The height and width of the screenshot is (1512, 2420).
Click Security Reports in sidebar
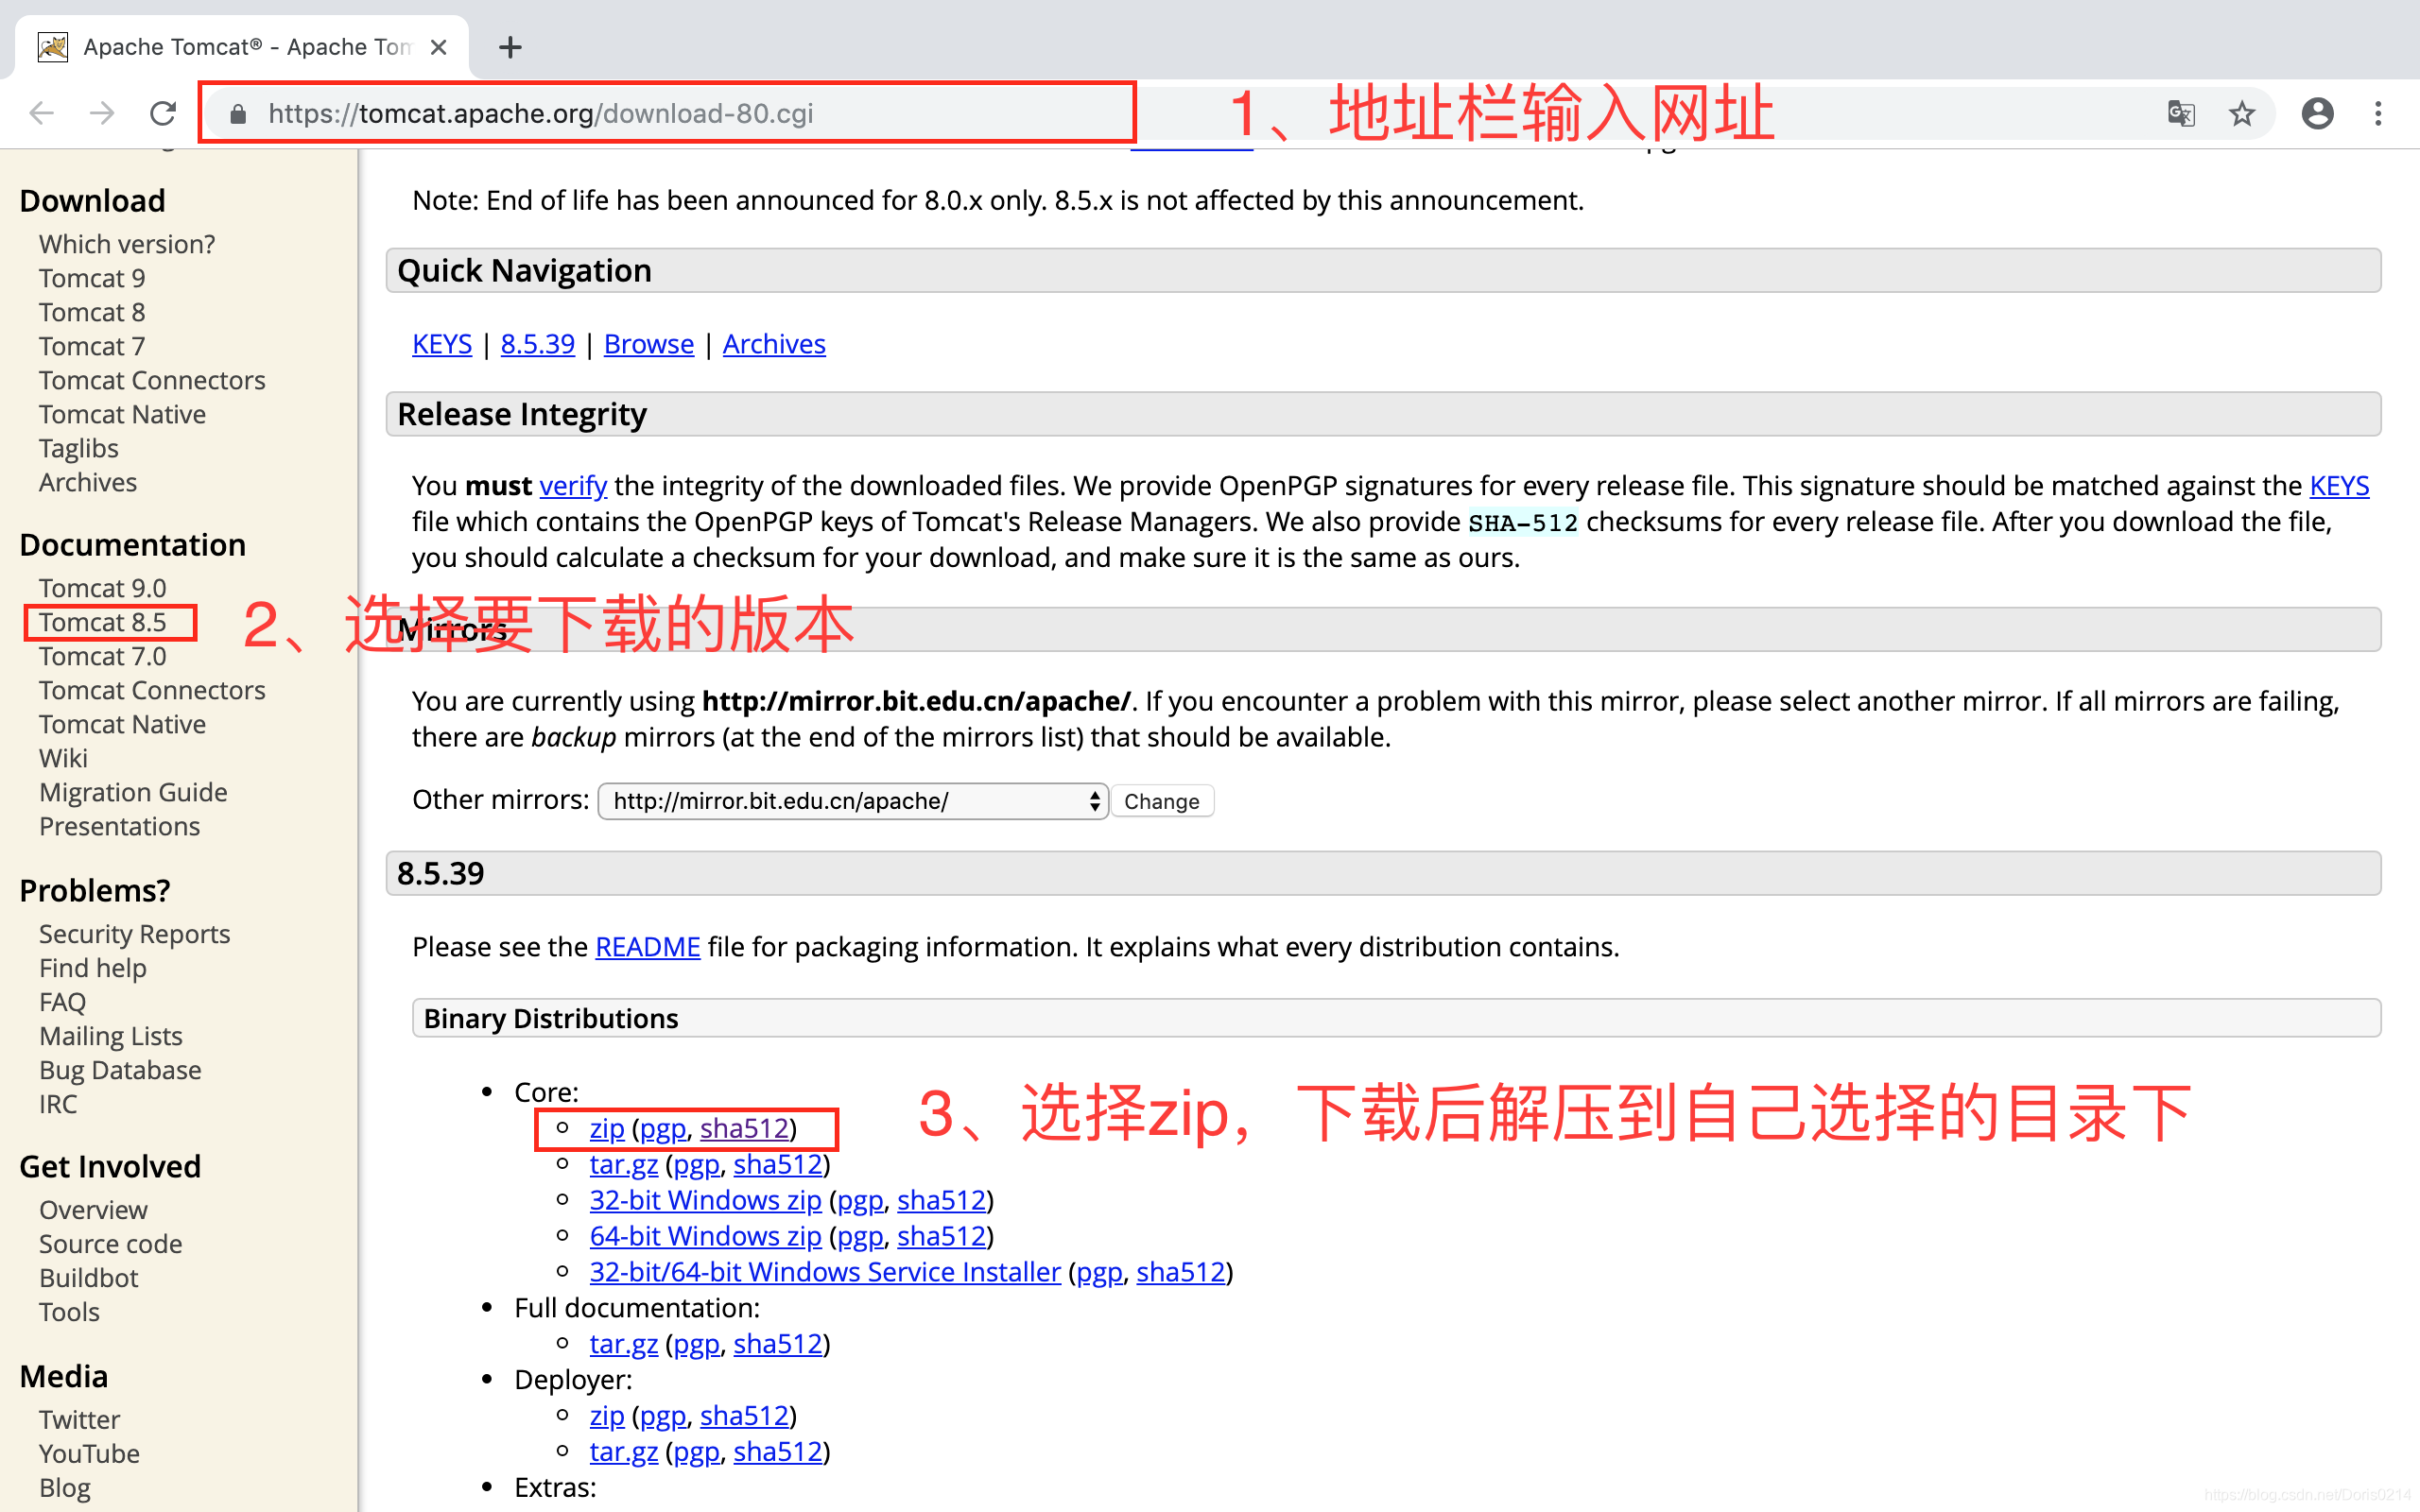click(x=134, y=933)
